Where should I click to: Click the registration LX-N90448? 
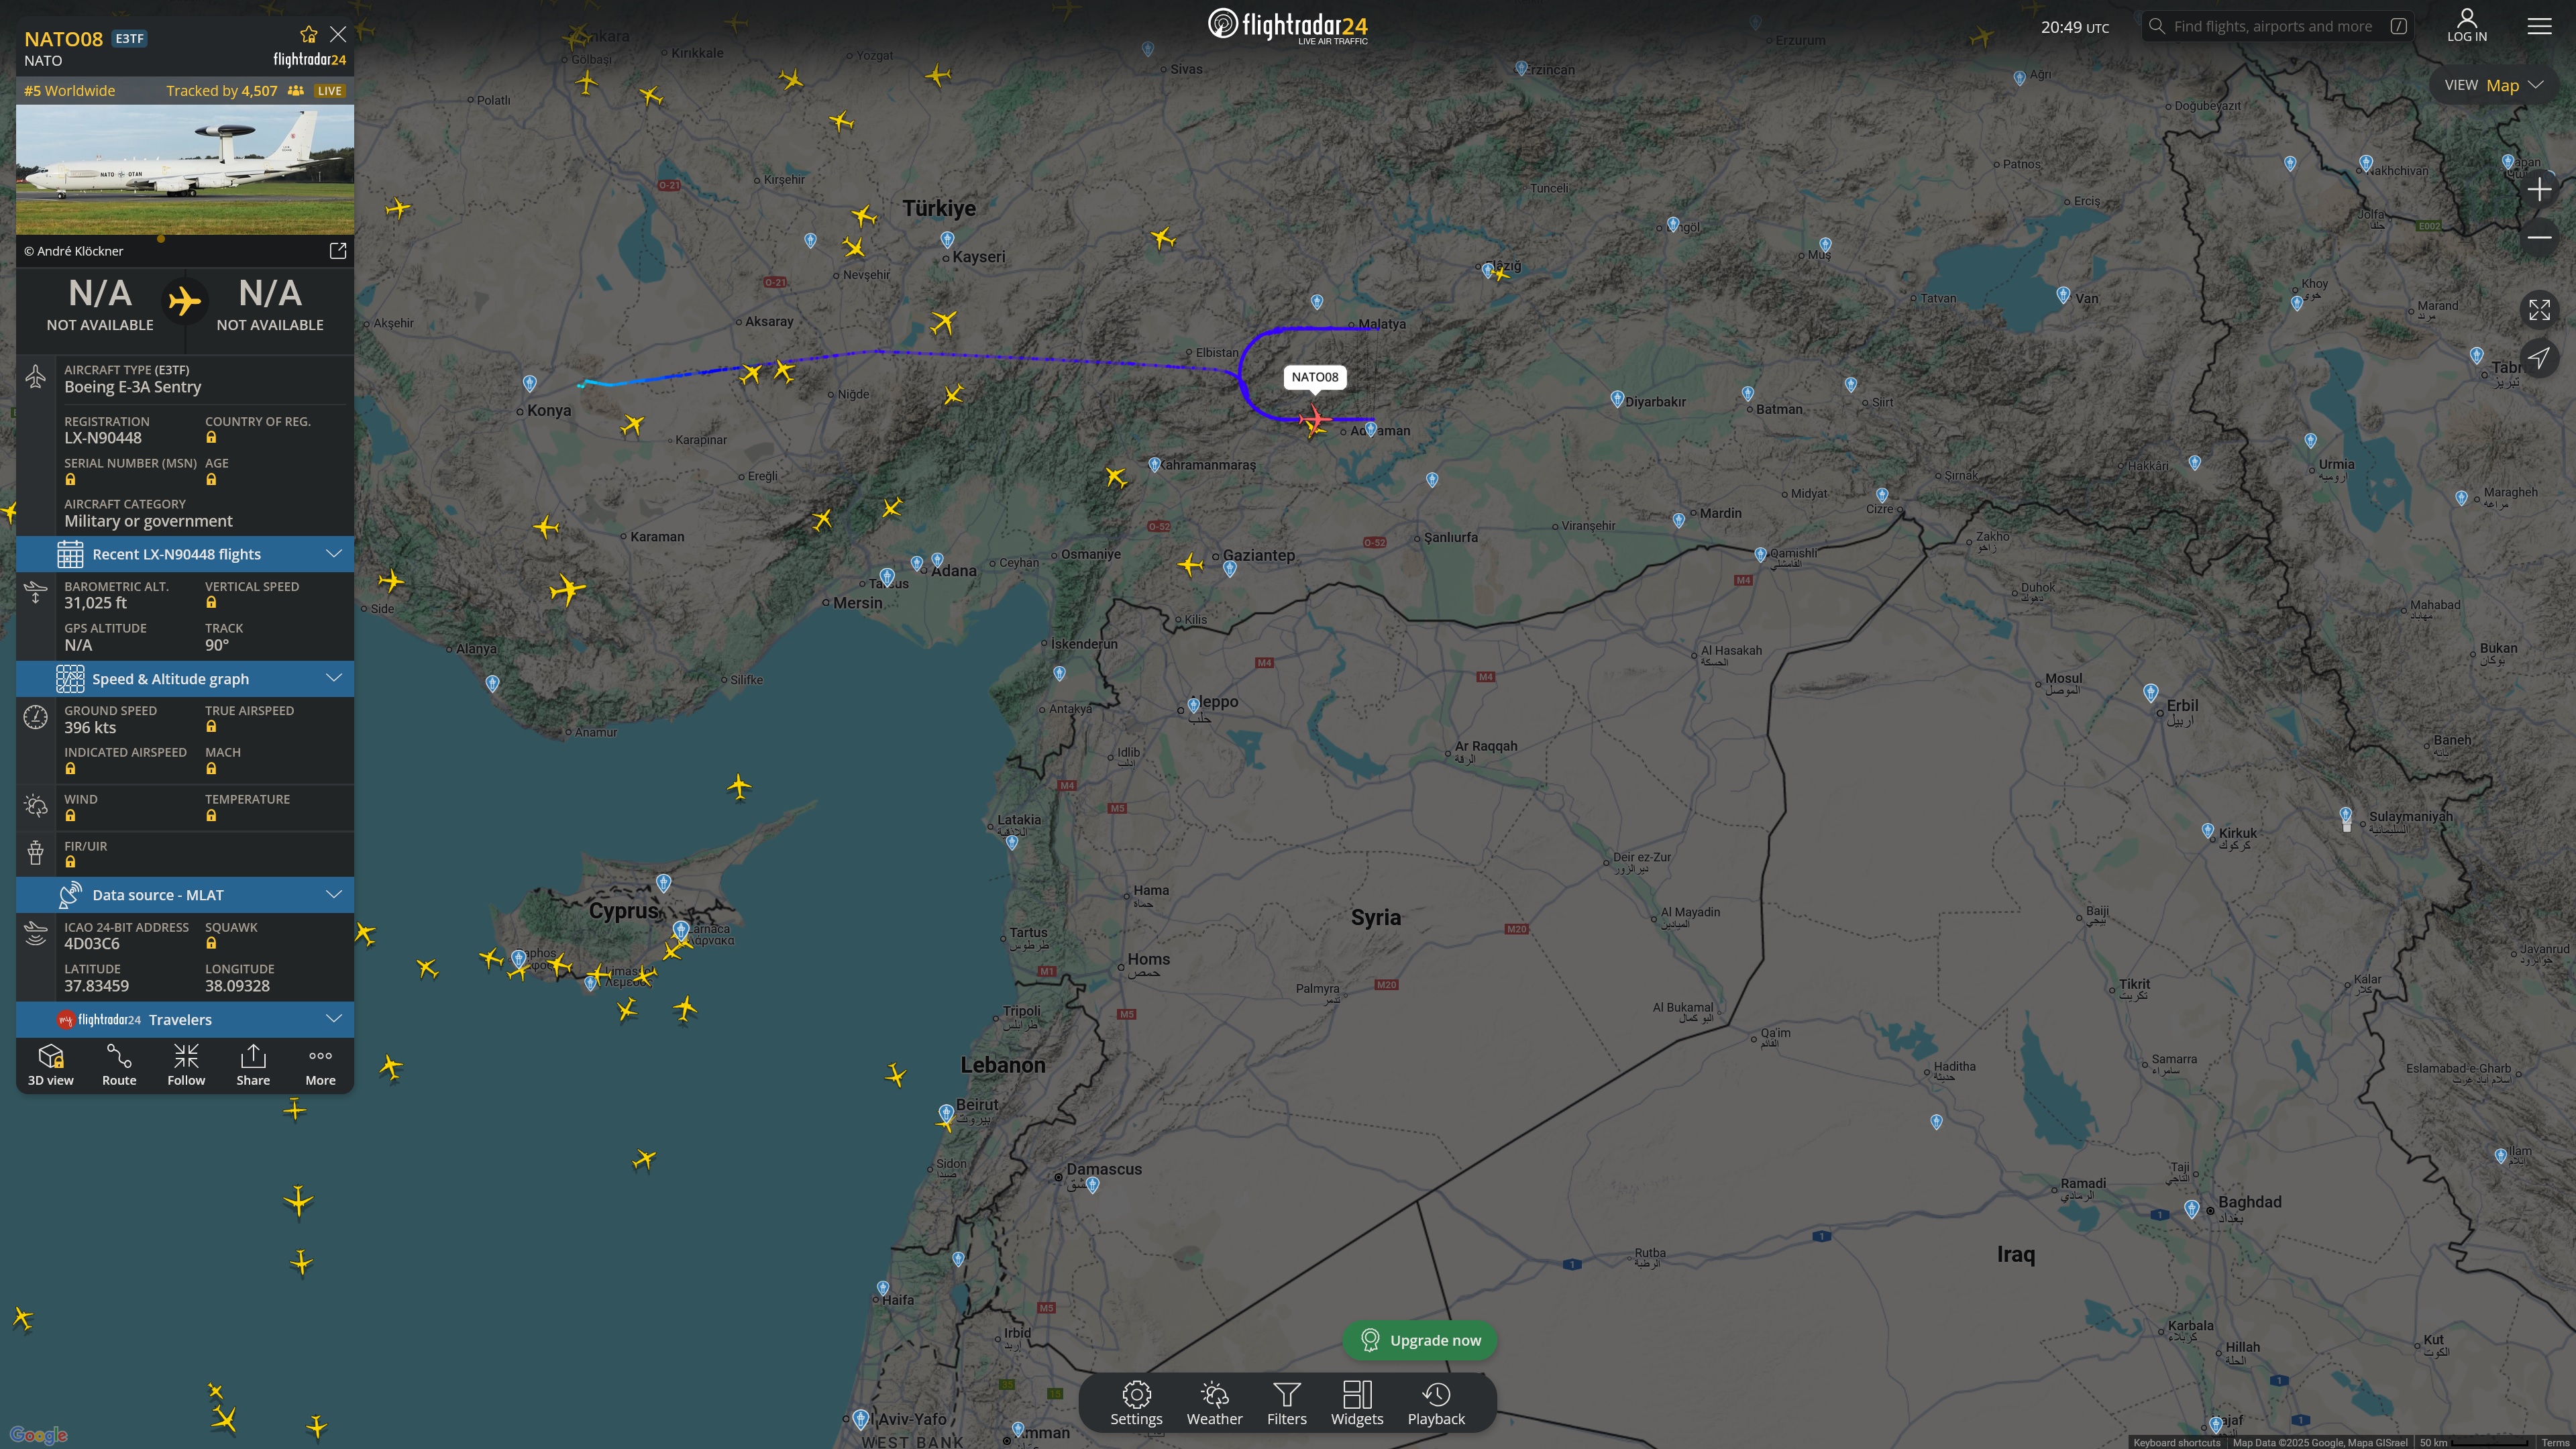click(x=103, y=438)
